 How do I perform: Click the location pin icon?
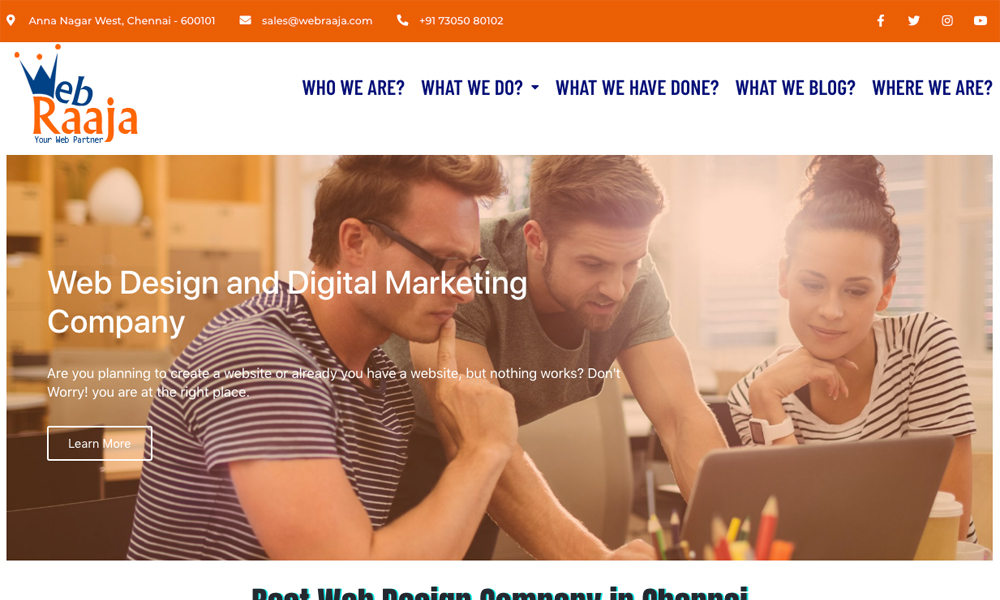tap(11, 20)
